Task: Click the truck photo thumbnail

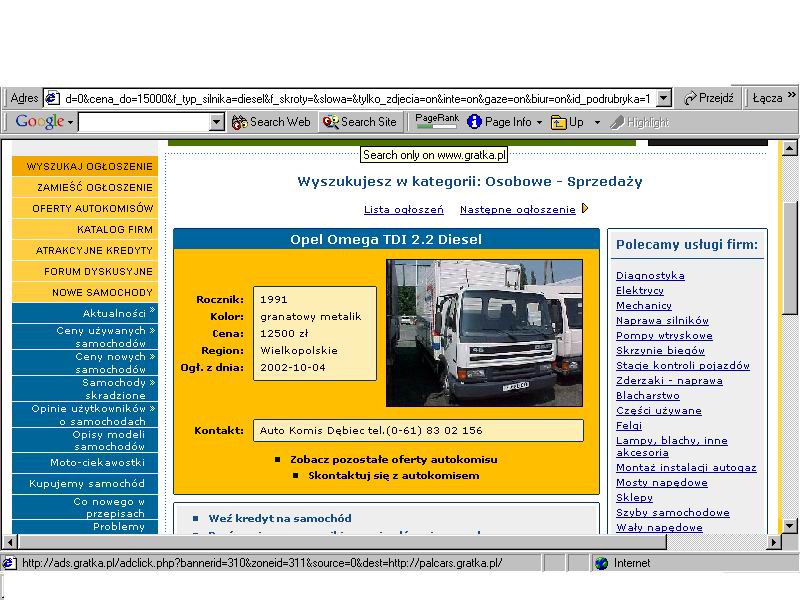Action: coord(484,333)
